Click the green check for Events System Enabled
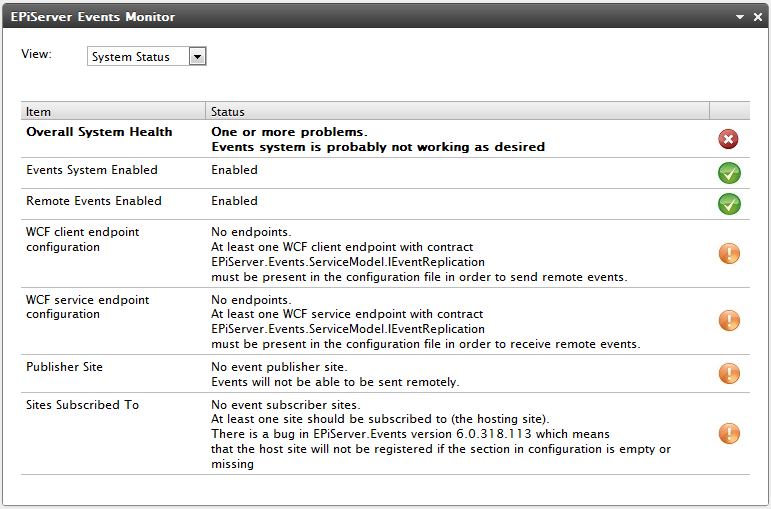Image resolution: width=771 pixels, height=509 pixels. 729,173
